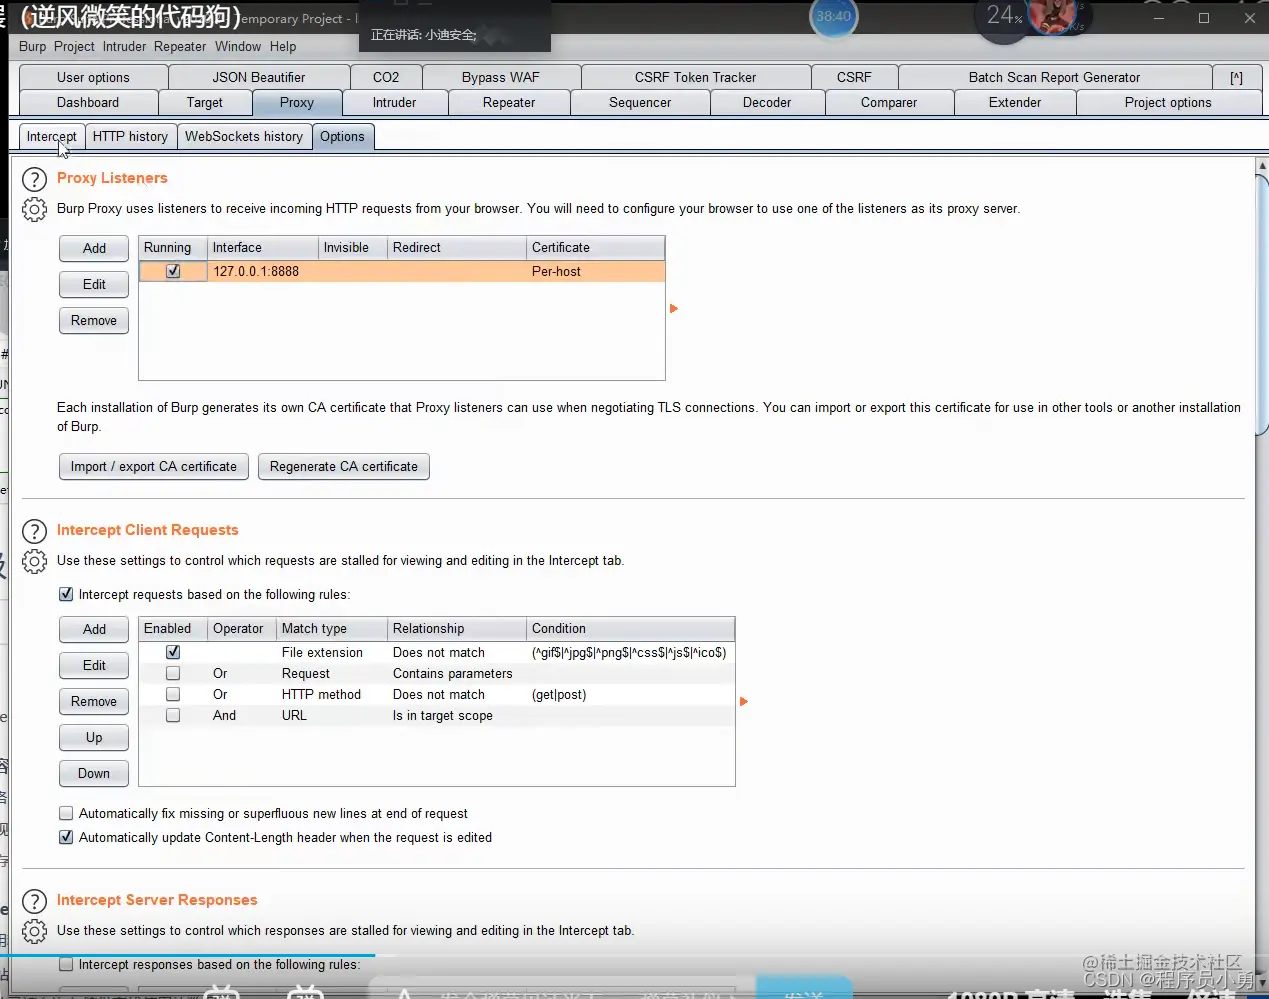
Task: Open the Repeater tab
Action: point(509,102)
